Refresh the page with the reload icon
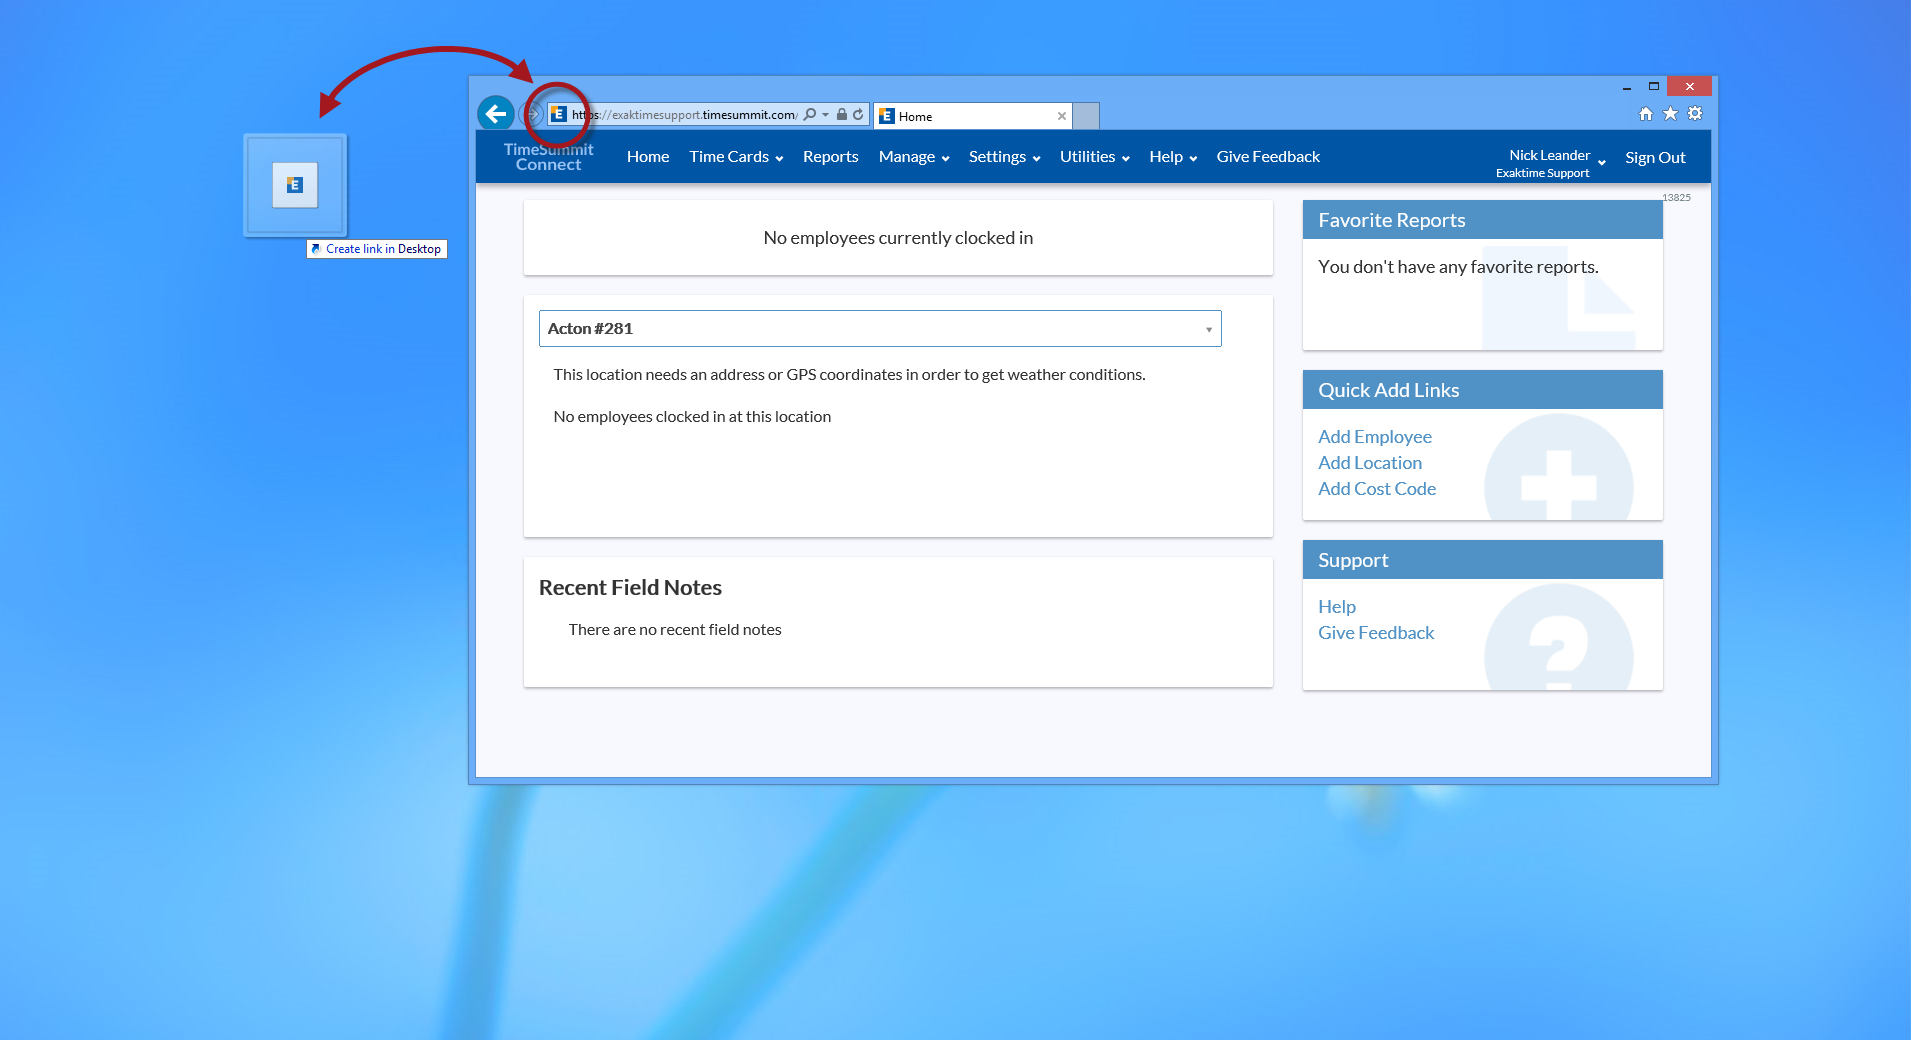 [x=858, y=114]
